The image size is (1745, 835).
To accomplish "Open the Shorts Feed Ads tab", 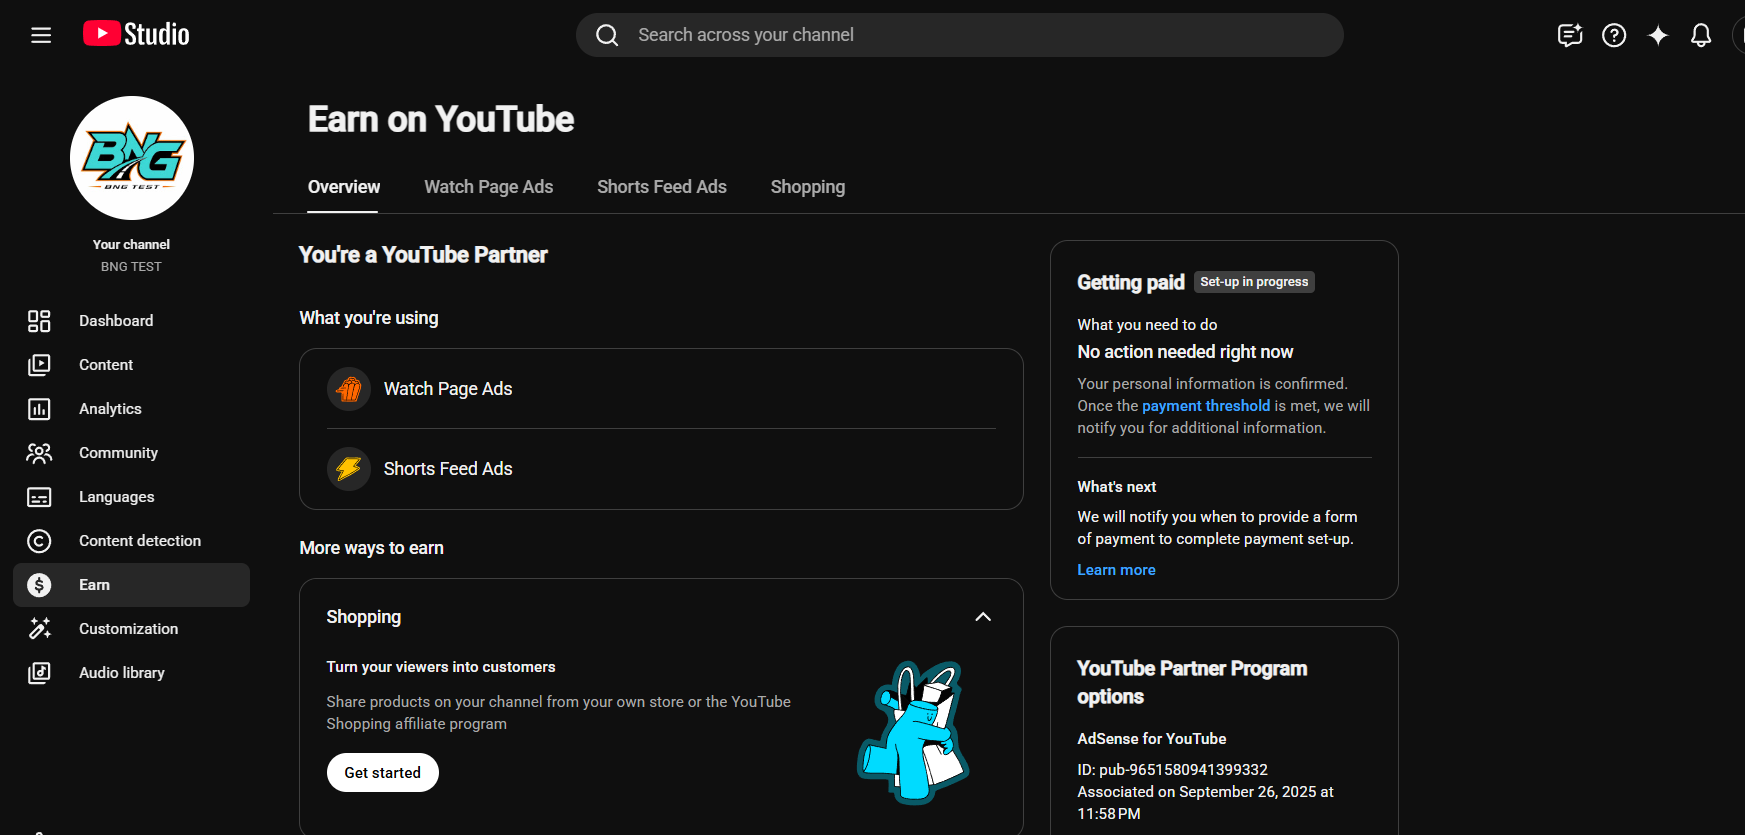I will [662, 187].
